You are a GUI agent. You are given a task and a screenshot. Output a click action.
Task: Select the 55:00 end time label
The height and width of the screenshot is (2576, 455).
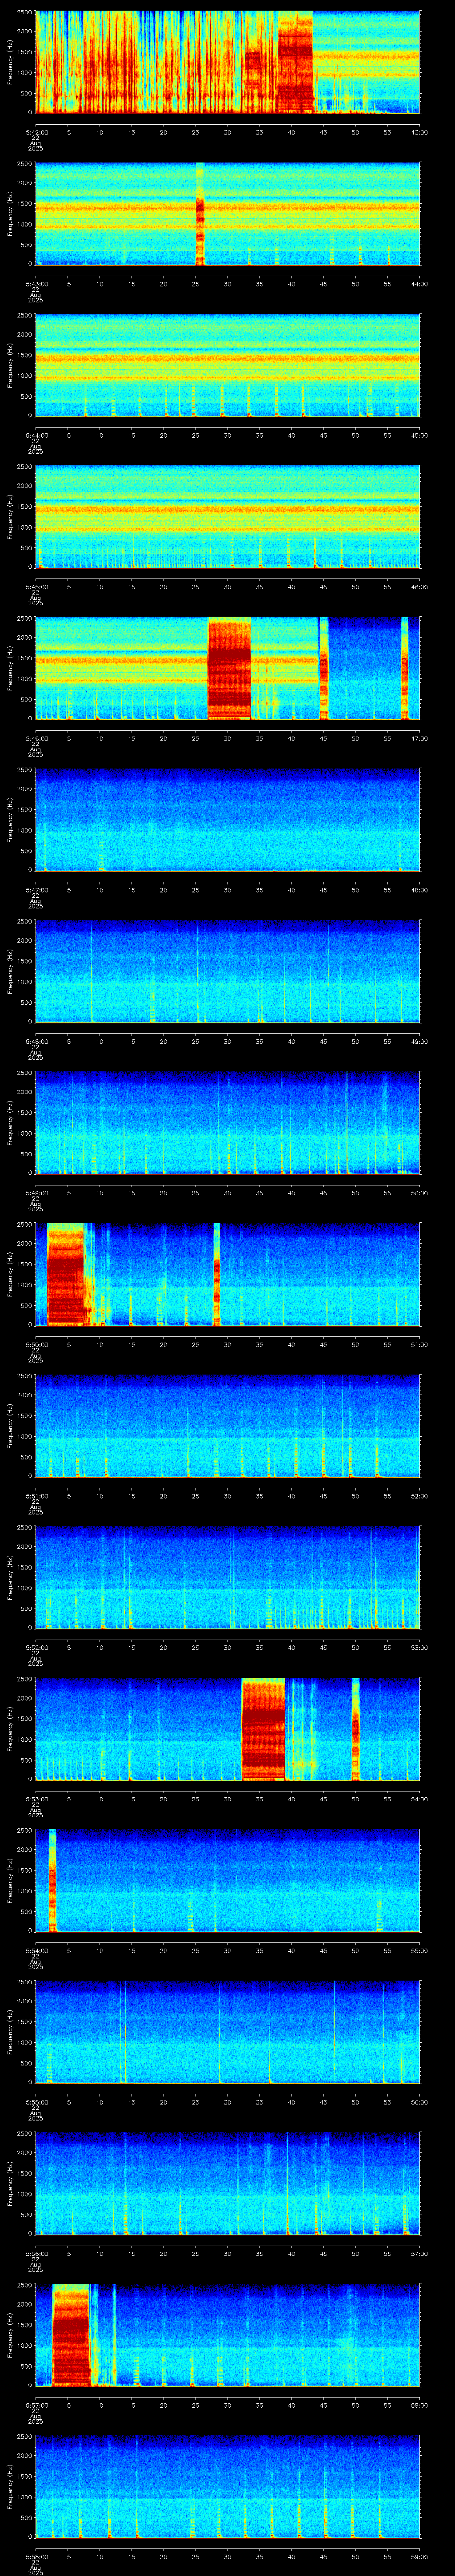(x=419, y=1950)
